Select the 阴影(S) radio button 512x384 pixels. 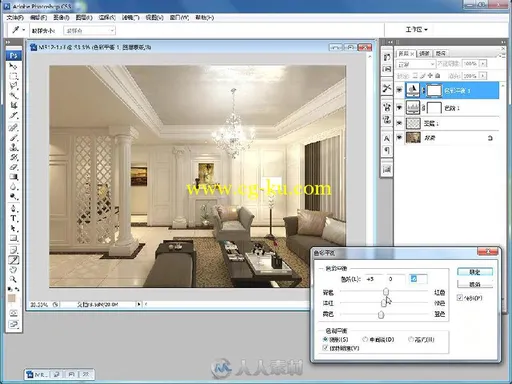click(x=326, y=339)
